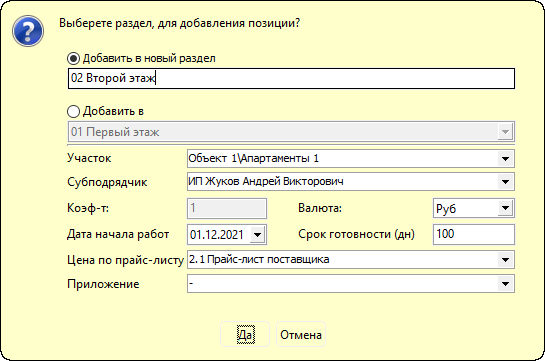
Task: Click the 'Дата начала работ' label
Action: point(118,235)
